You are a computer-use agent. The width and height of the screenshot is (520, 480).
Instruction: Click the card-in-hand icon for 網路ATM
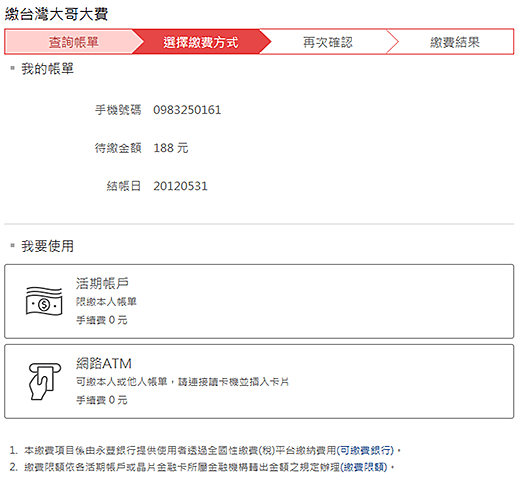(45, 381)
